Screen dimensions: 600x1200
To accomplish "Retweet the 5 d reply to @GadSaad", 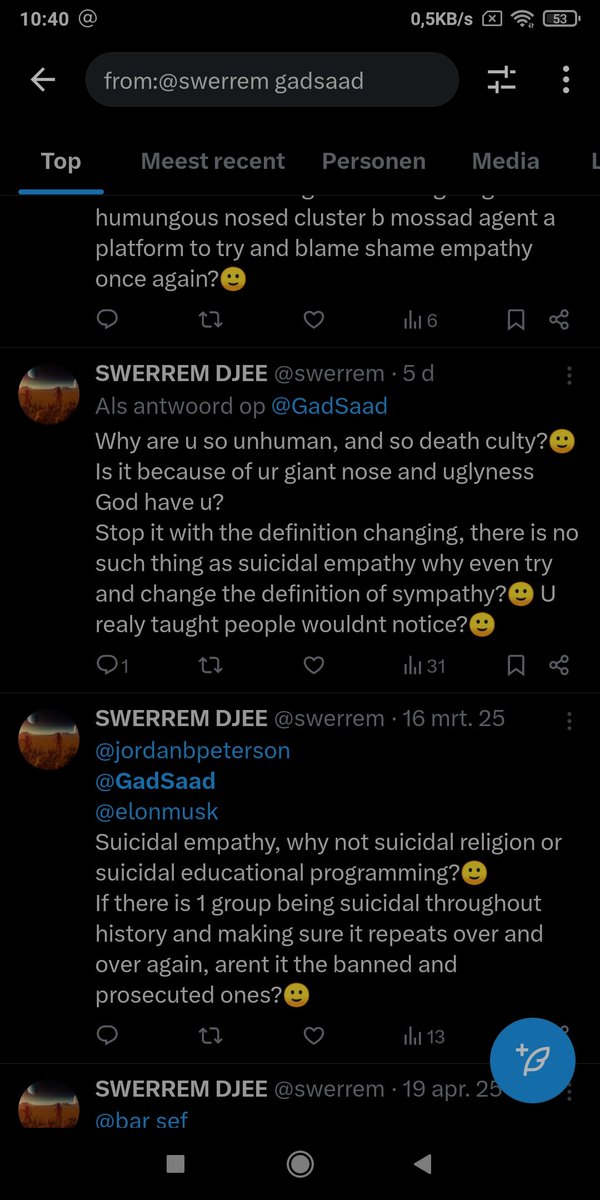I will [x=210, y=665].
